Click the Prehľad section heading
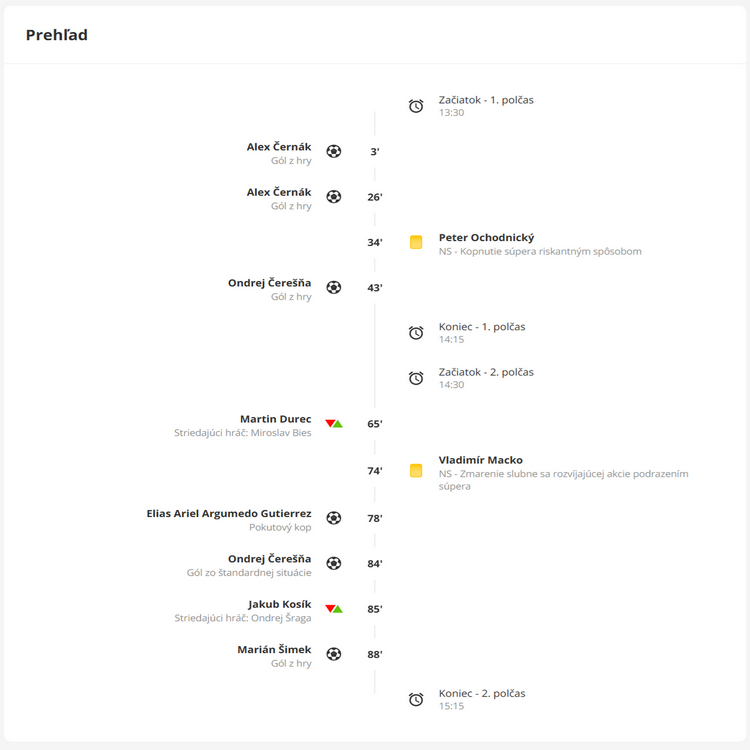Screen dimensions: 750x750 click(x=57, y=35)
